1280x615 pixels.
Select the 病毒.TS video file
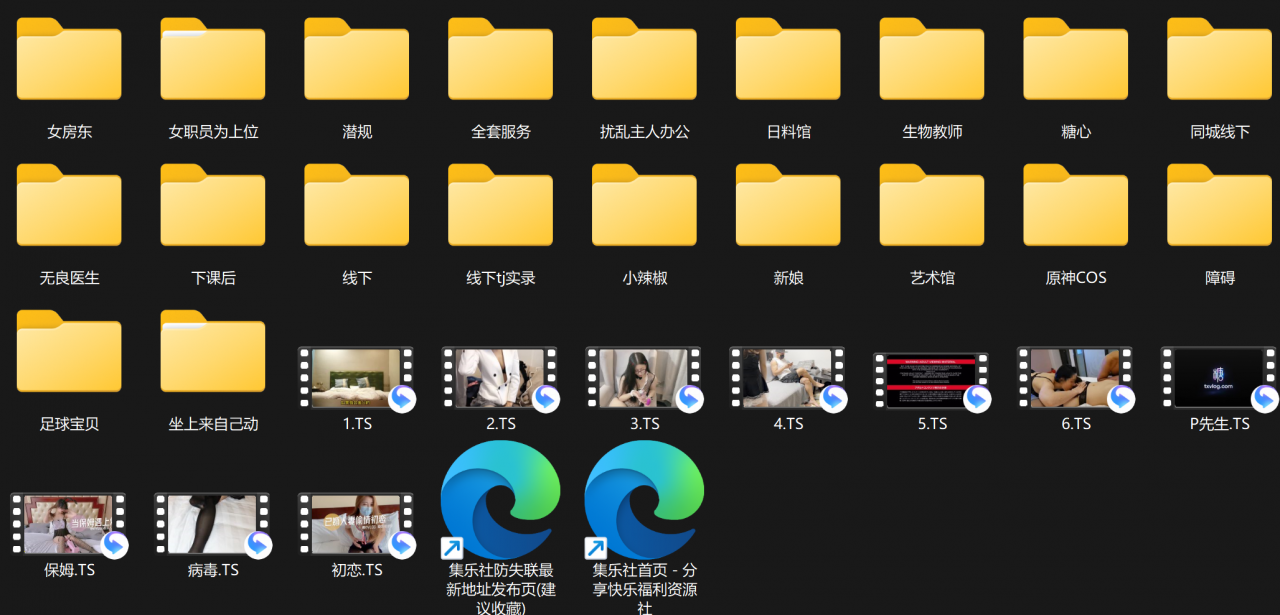click(x=212, y=525)
